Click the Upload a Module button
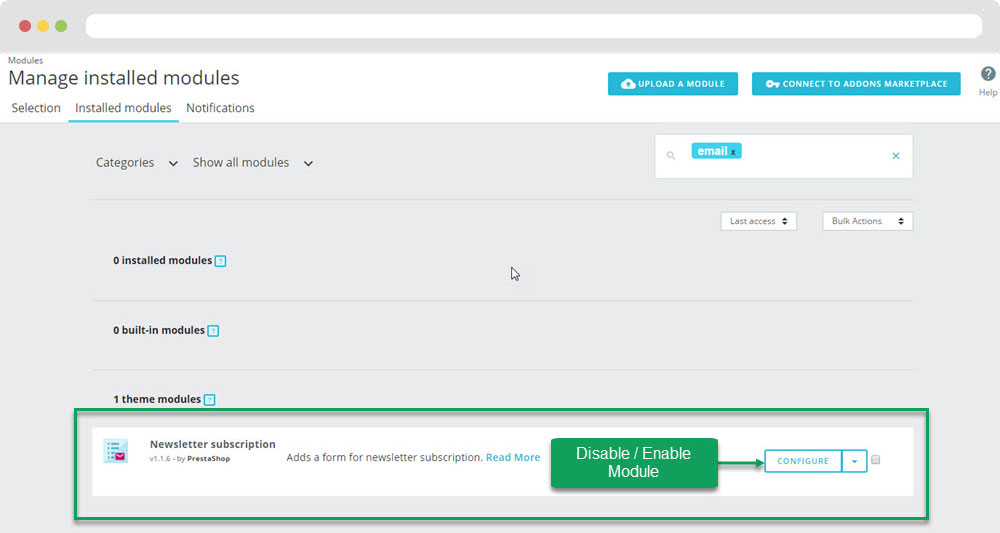 [673, 84]
